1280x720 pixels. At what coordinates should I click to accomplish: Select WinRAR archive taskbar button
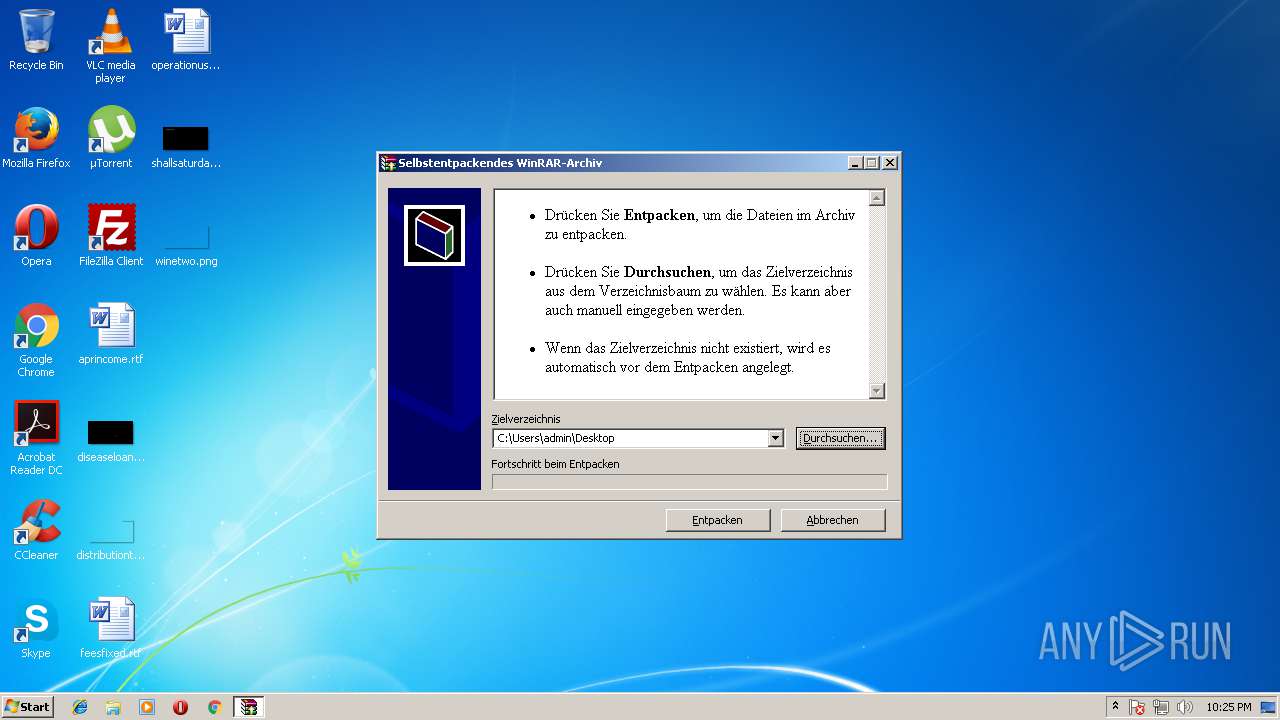click(x=248, y=707)
